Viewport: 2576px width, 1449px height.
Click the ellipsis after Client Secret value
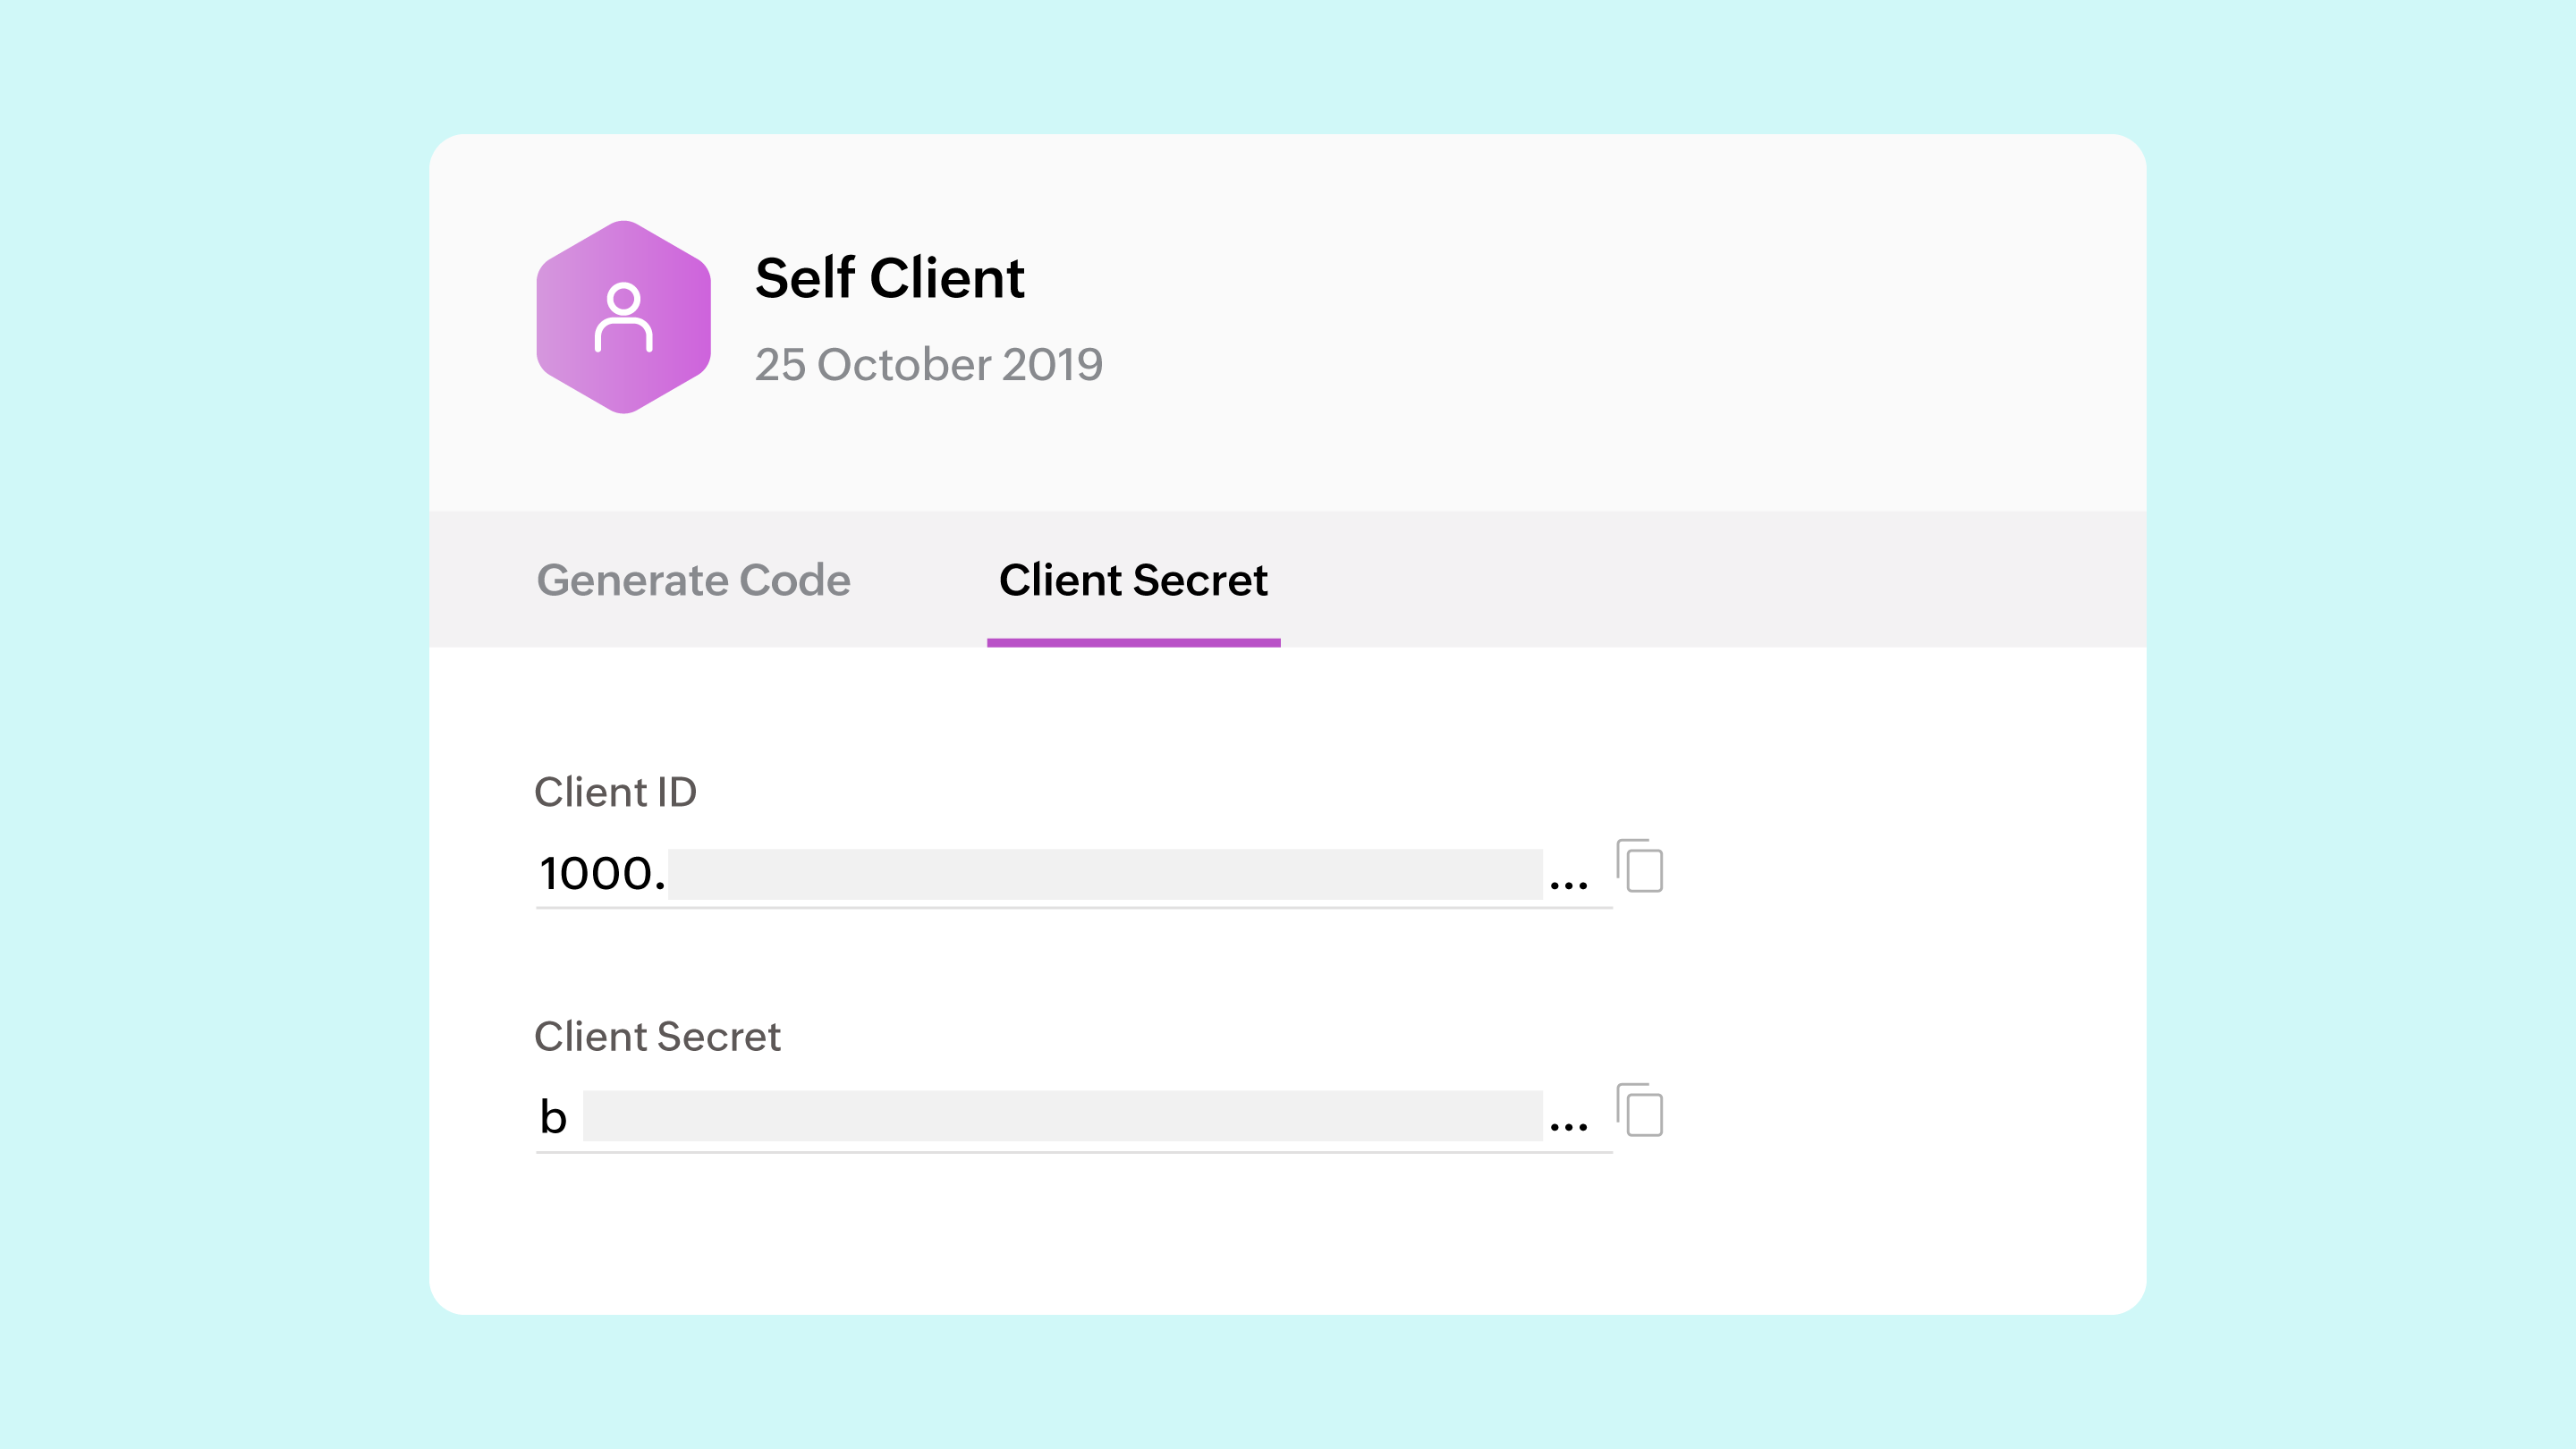click(1568, 1127)
